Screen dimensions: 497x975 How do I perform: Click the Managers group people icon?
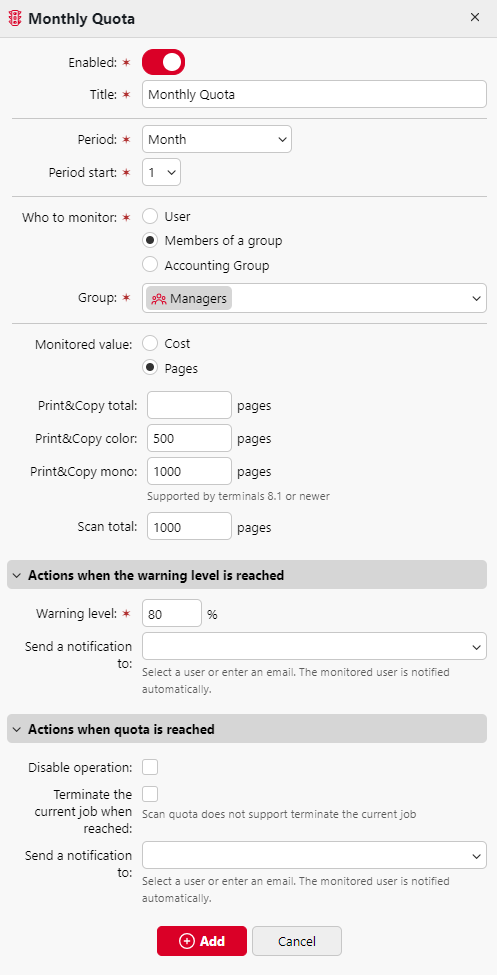point(159,298)
